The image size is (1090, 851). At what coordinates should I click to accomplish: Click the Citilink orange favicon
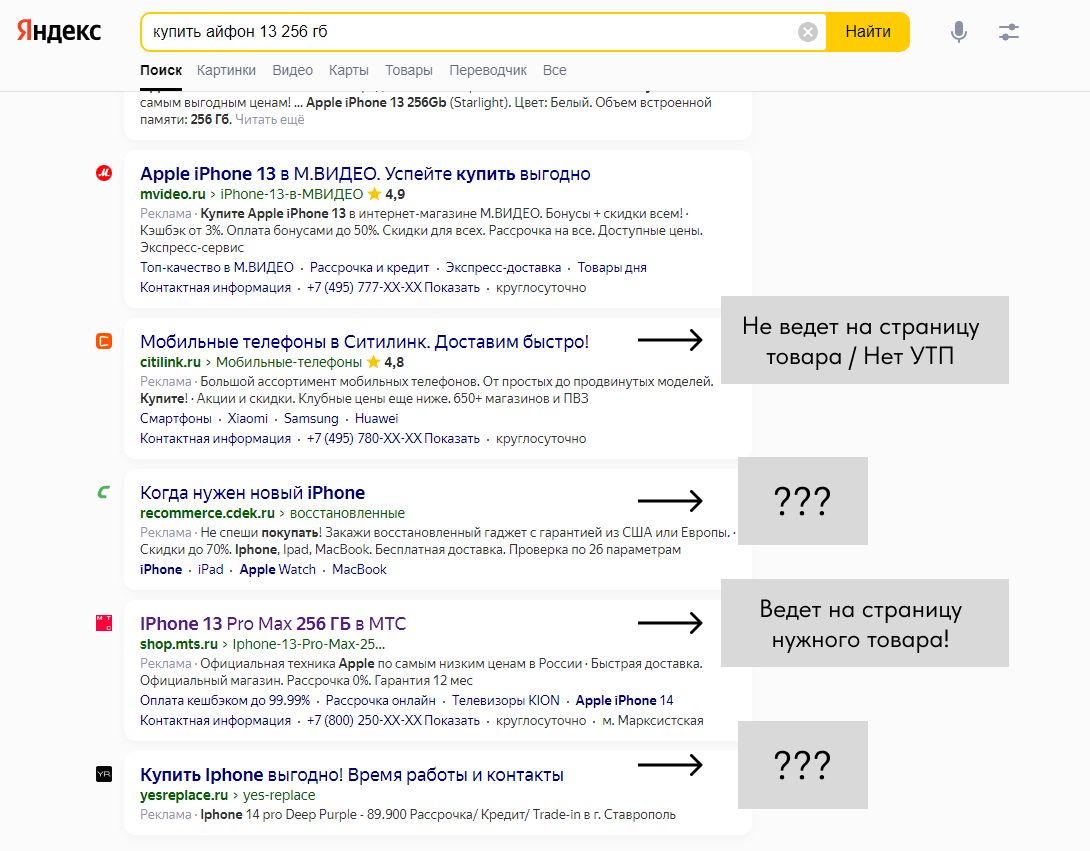point(104,341)
